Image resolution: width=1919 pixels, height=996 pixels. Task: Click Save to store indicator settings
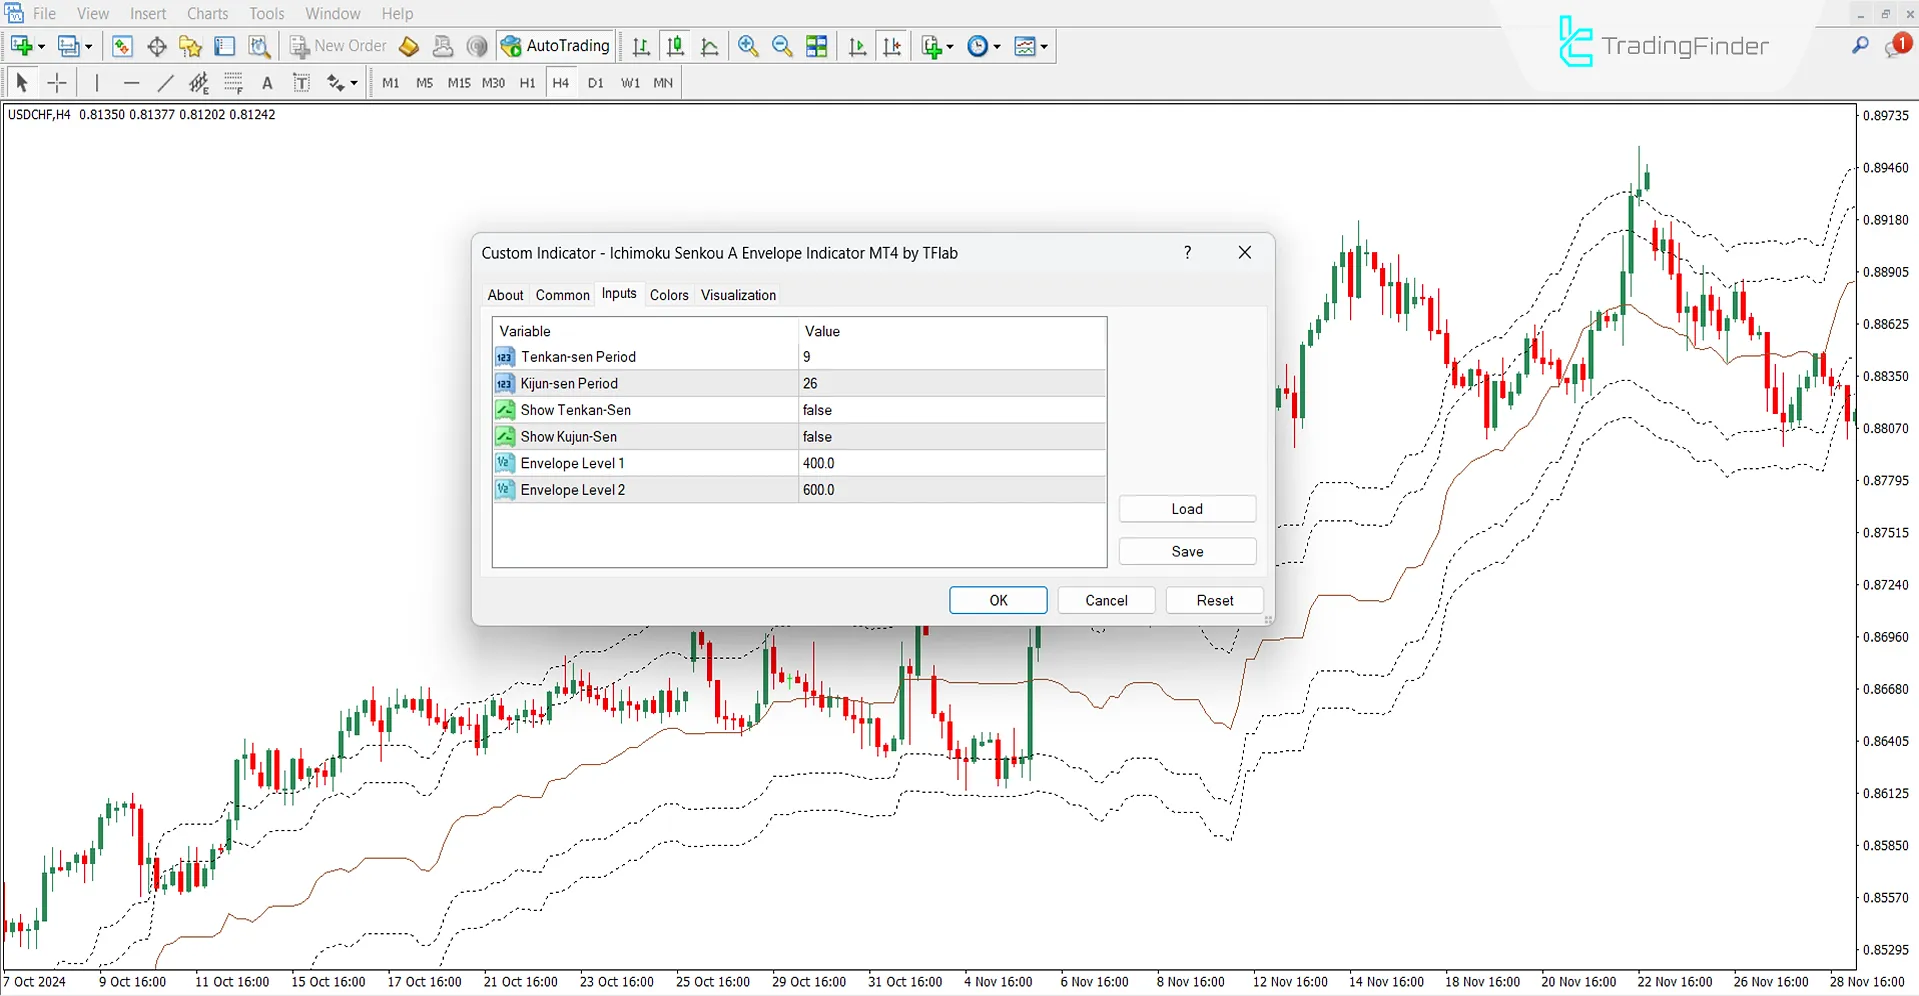pyautogui.click(x=1186, y=550)
